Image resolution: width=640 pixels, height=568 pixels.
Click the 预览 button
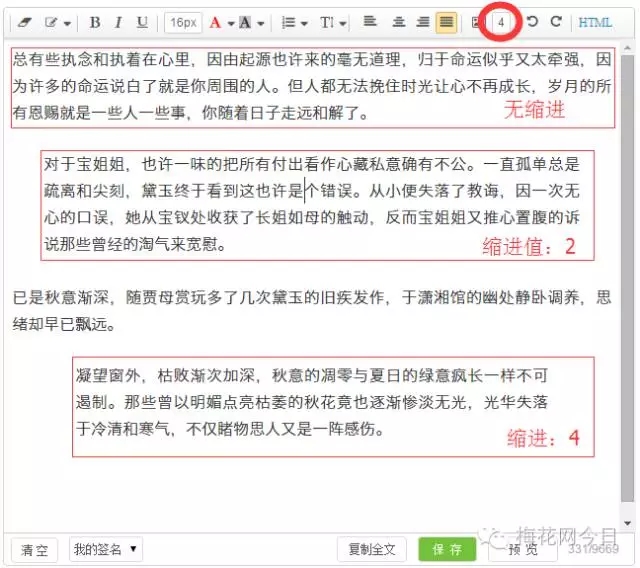(x=523, y=549)
